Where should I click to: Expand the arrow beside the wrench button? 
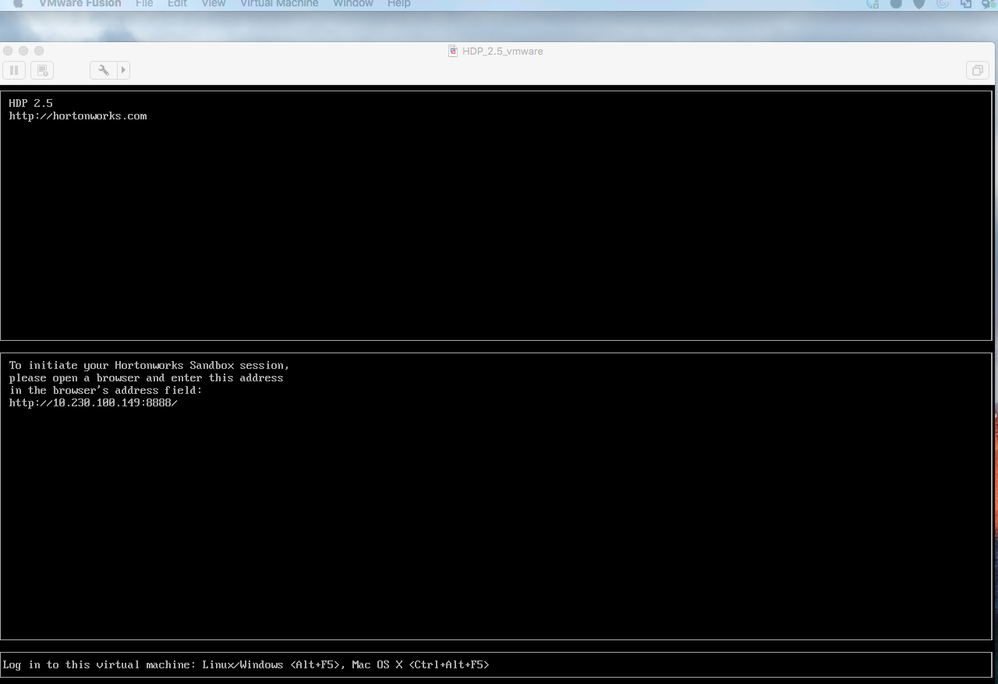123,70
